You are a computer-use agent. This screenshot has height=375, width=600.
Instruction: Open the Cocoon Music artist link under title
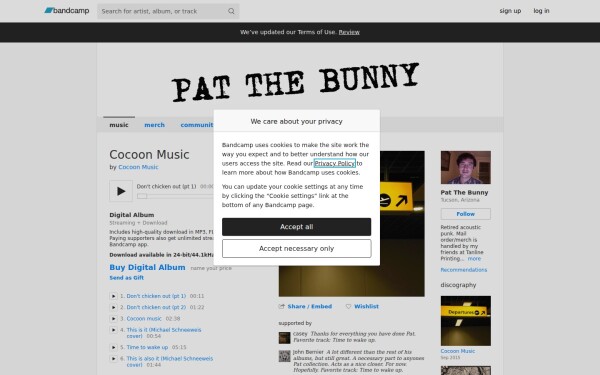click(138, 167)
